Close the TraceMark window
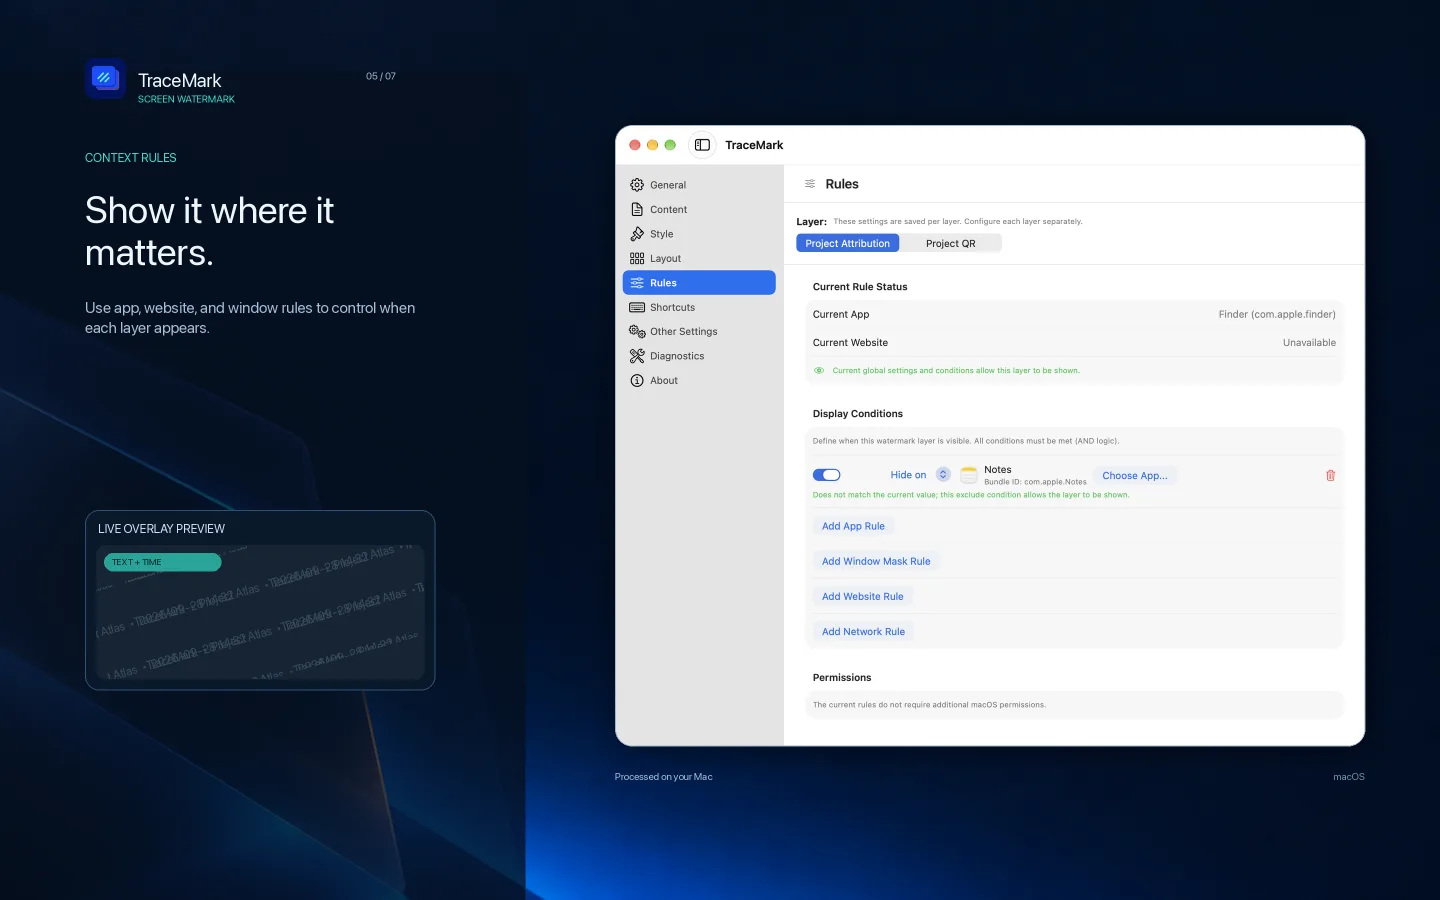Screen dimensions: 1440x900 click(634, 145)
